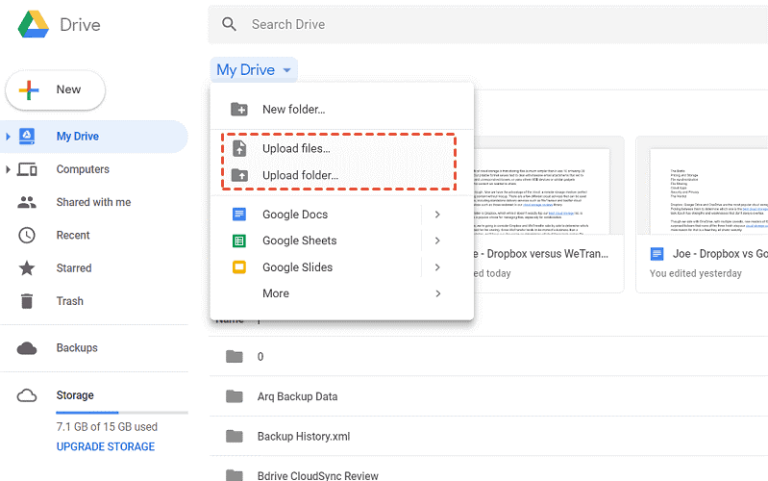Open Storage in sidebar

[74, 395]
